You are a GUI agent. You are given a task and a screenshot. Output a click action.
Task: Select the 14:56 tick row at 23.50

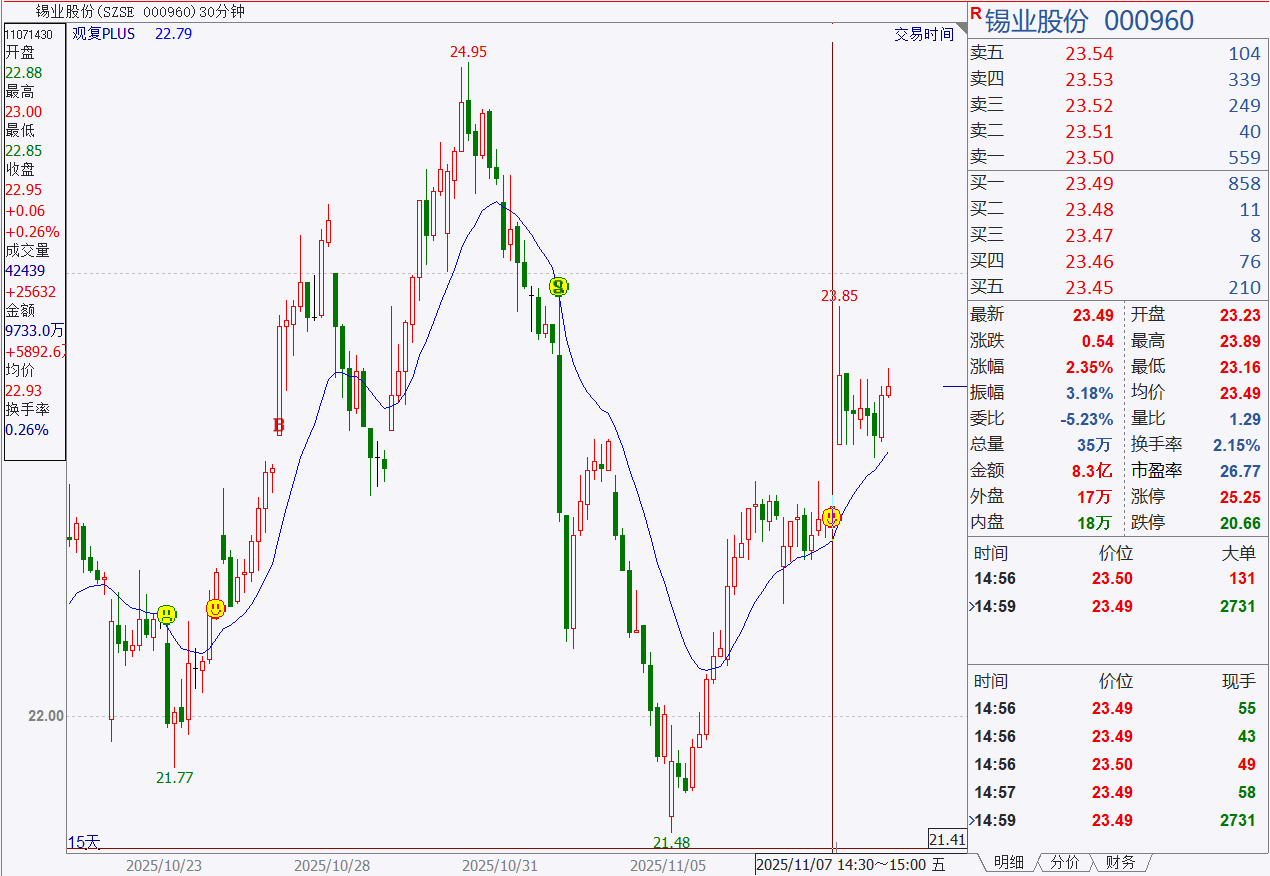(x=1118, y=765)
